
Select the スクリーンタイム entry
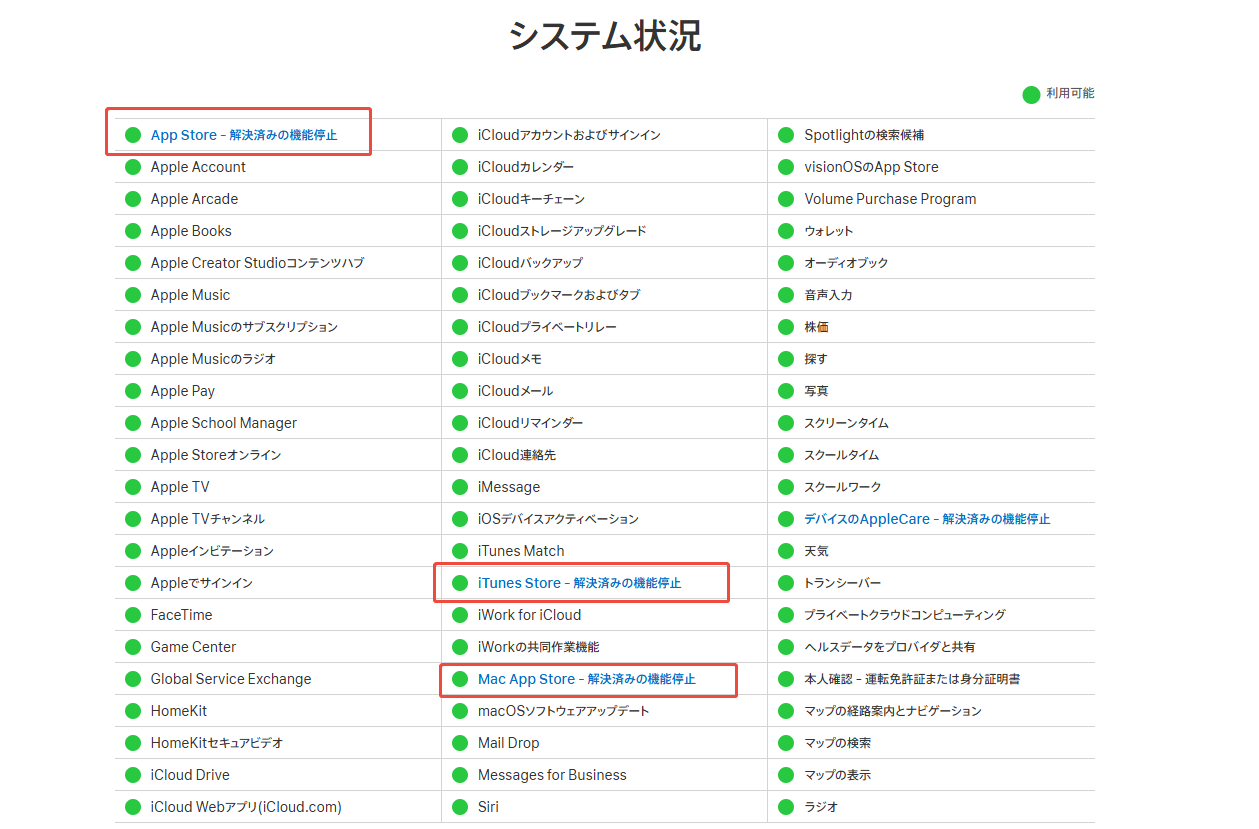(846, 423)
